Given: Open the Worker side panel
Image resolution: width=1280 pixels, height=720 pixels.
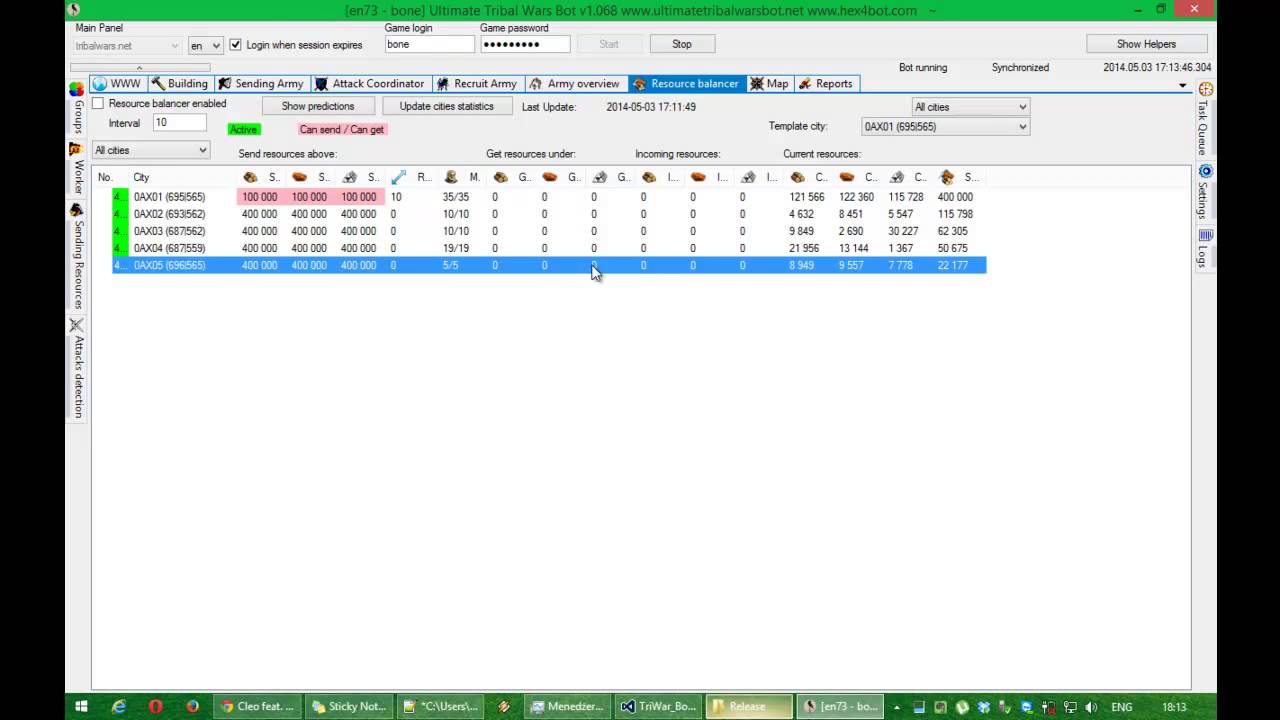Looking at the screenshot, I should click(x=77, y=170).
